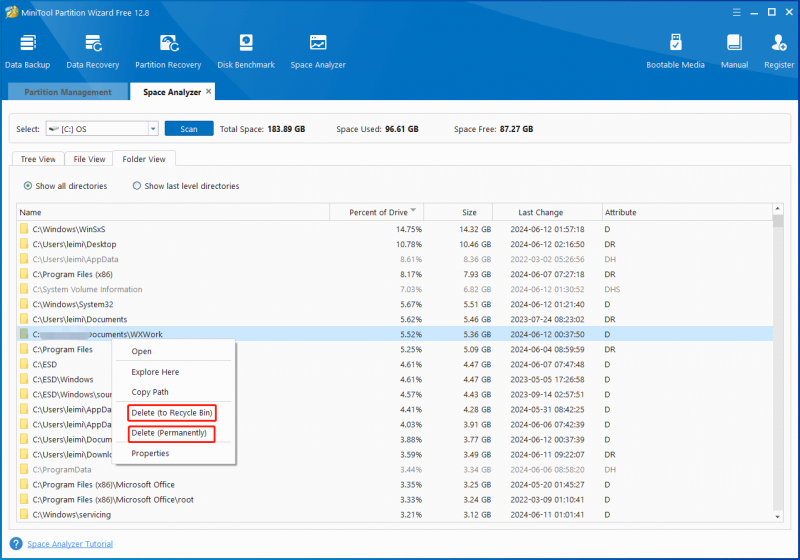Open the Space Analyzer Tutorial link
800x560 pixels.
[x=70, y=544]
